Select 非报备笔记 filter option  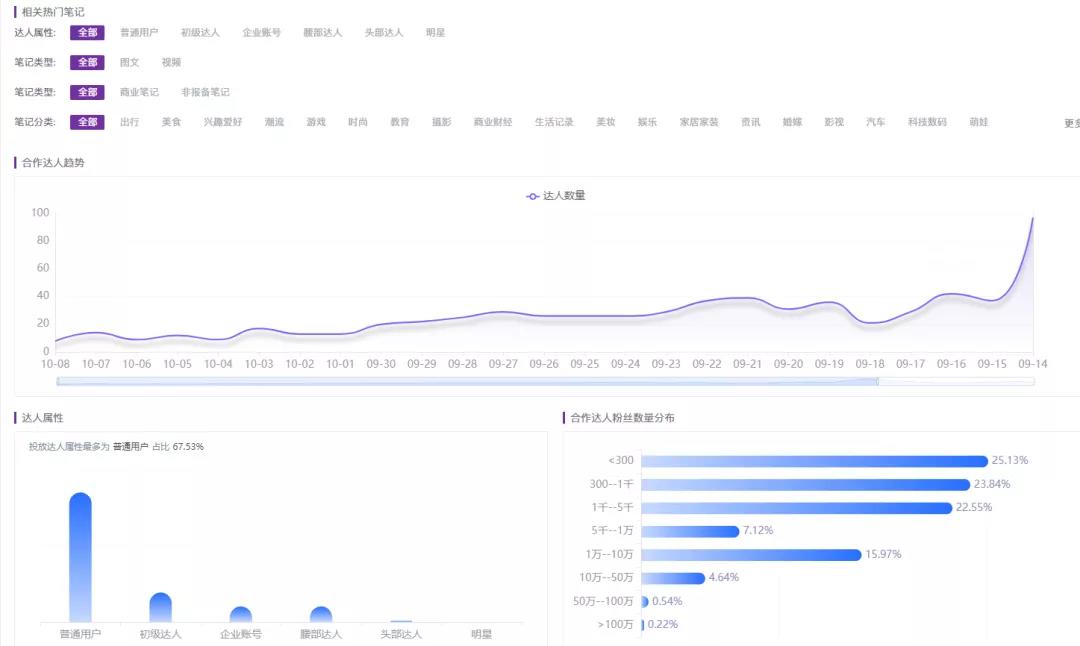click(205, 92)
